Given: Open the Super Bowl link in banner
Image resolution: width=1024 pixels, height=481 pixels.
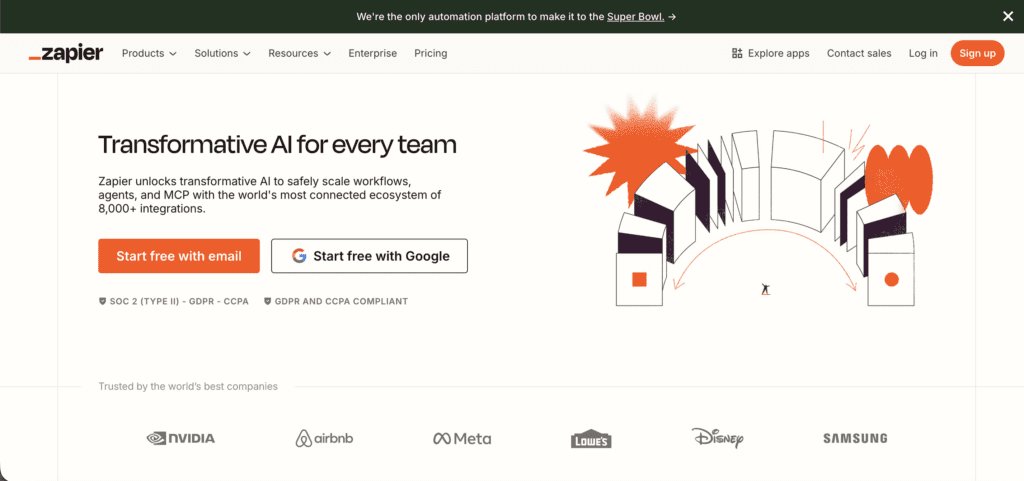Looking at the screenshot, I should (635, 16).
